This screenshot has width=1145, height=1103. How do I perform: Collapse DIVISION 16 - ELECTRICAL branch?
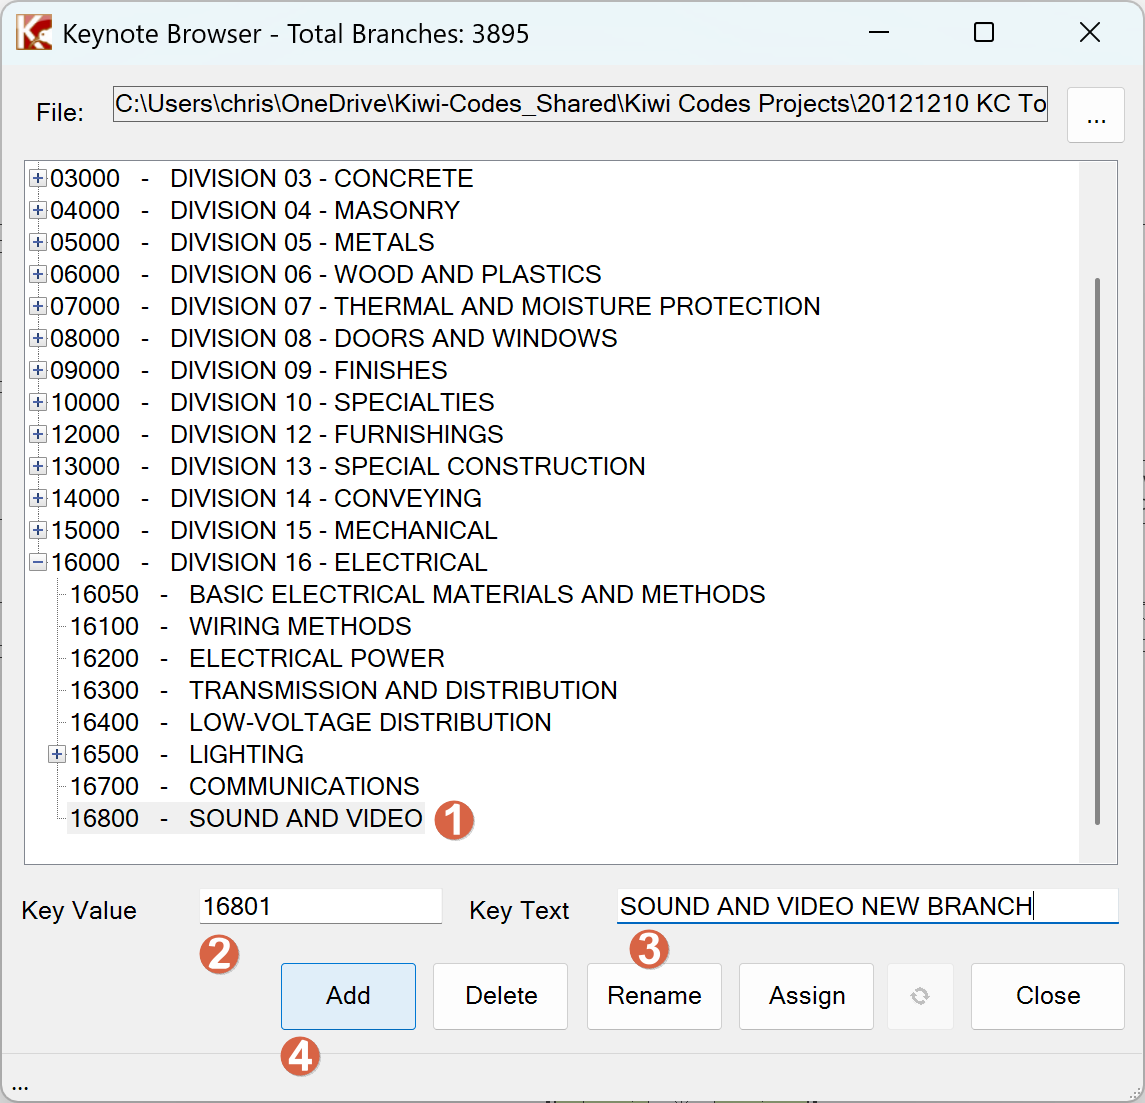[37, 562]
